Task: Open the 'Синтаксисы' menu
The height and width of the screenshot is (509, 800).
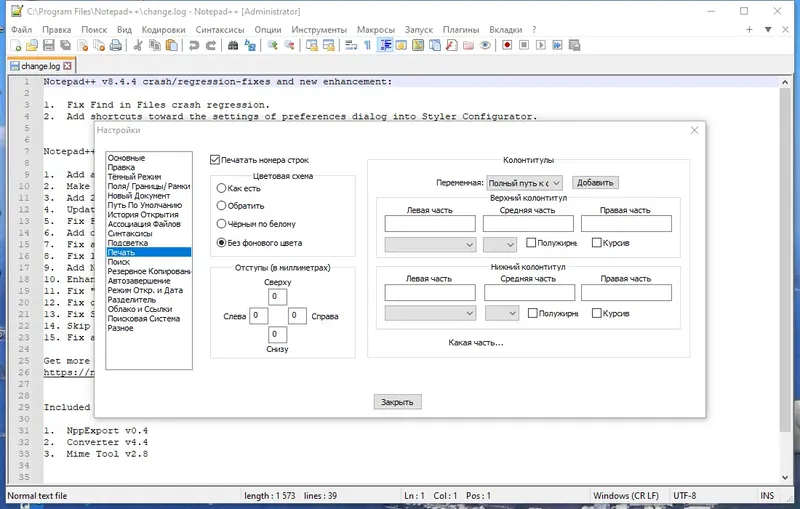Action: tap(220, 30)
